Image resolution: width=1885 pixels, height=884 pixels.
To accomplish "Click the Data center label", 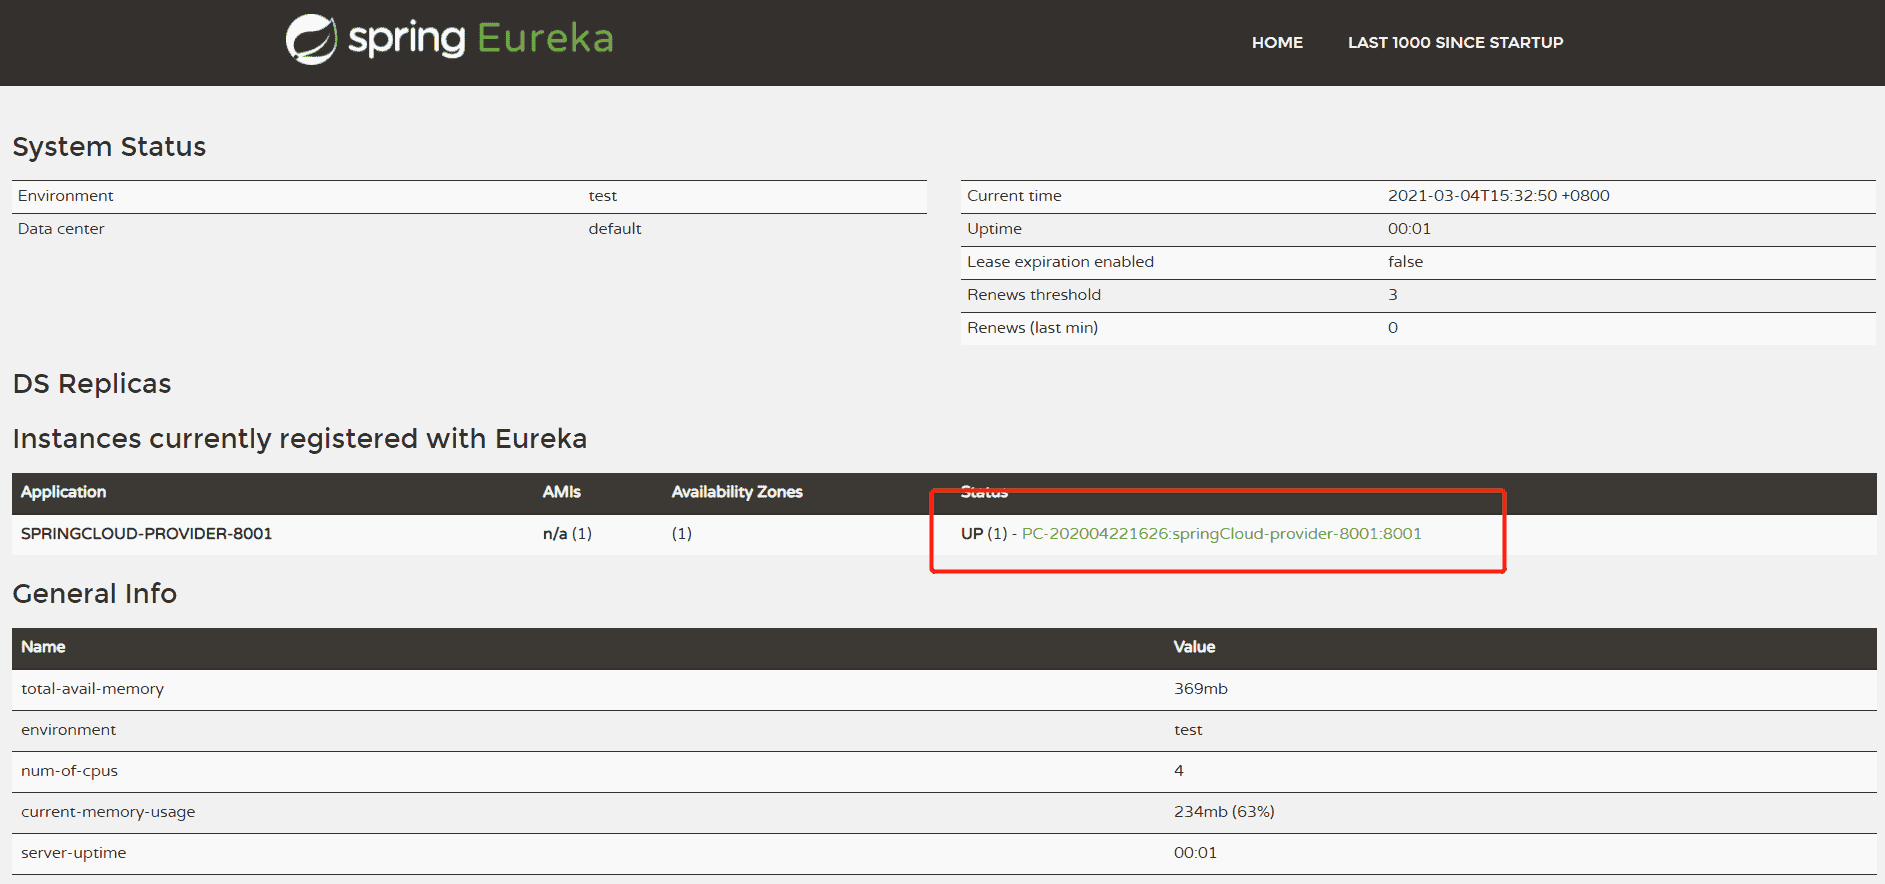I will 60,229.
